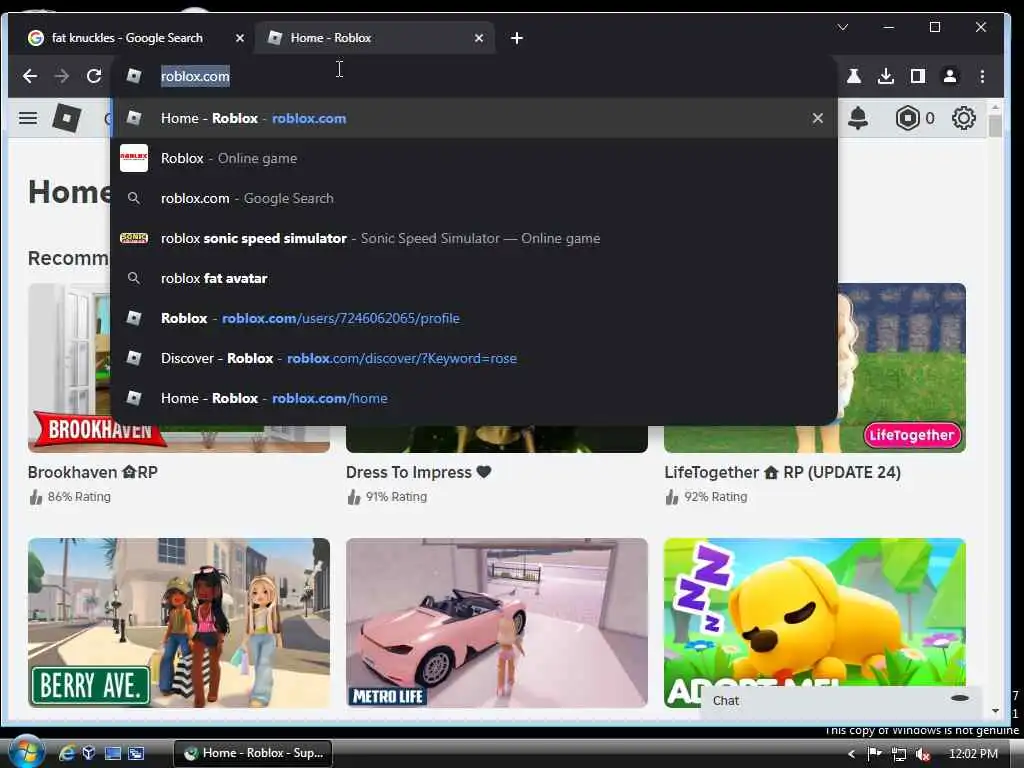Open the Chrome Labs flask icon
The width and height of the screenshot is (1024, 768).
[854, 76]
